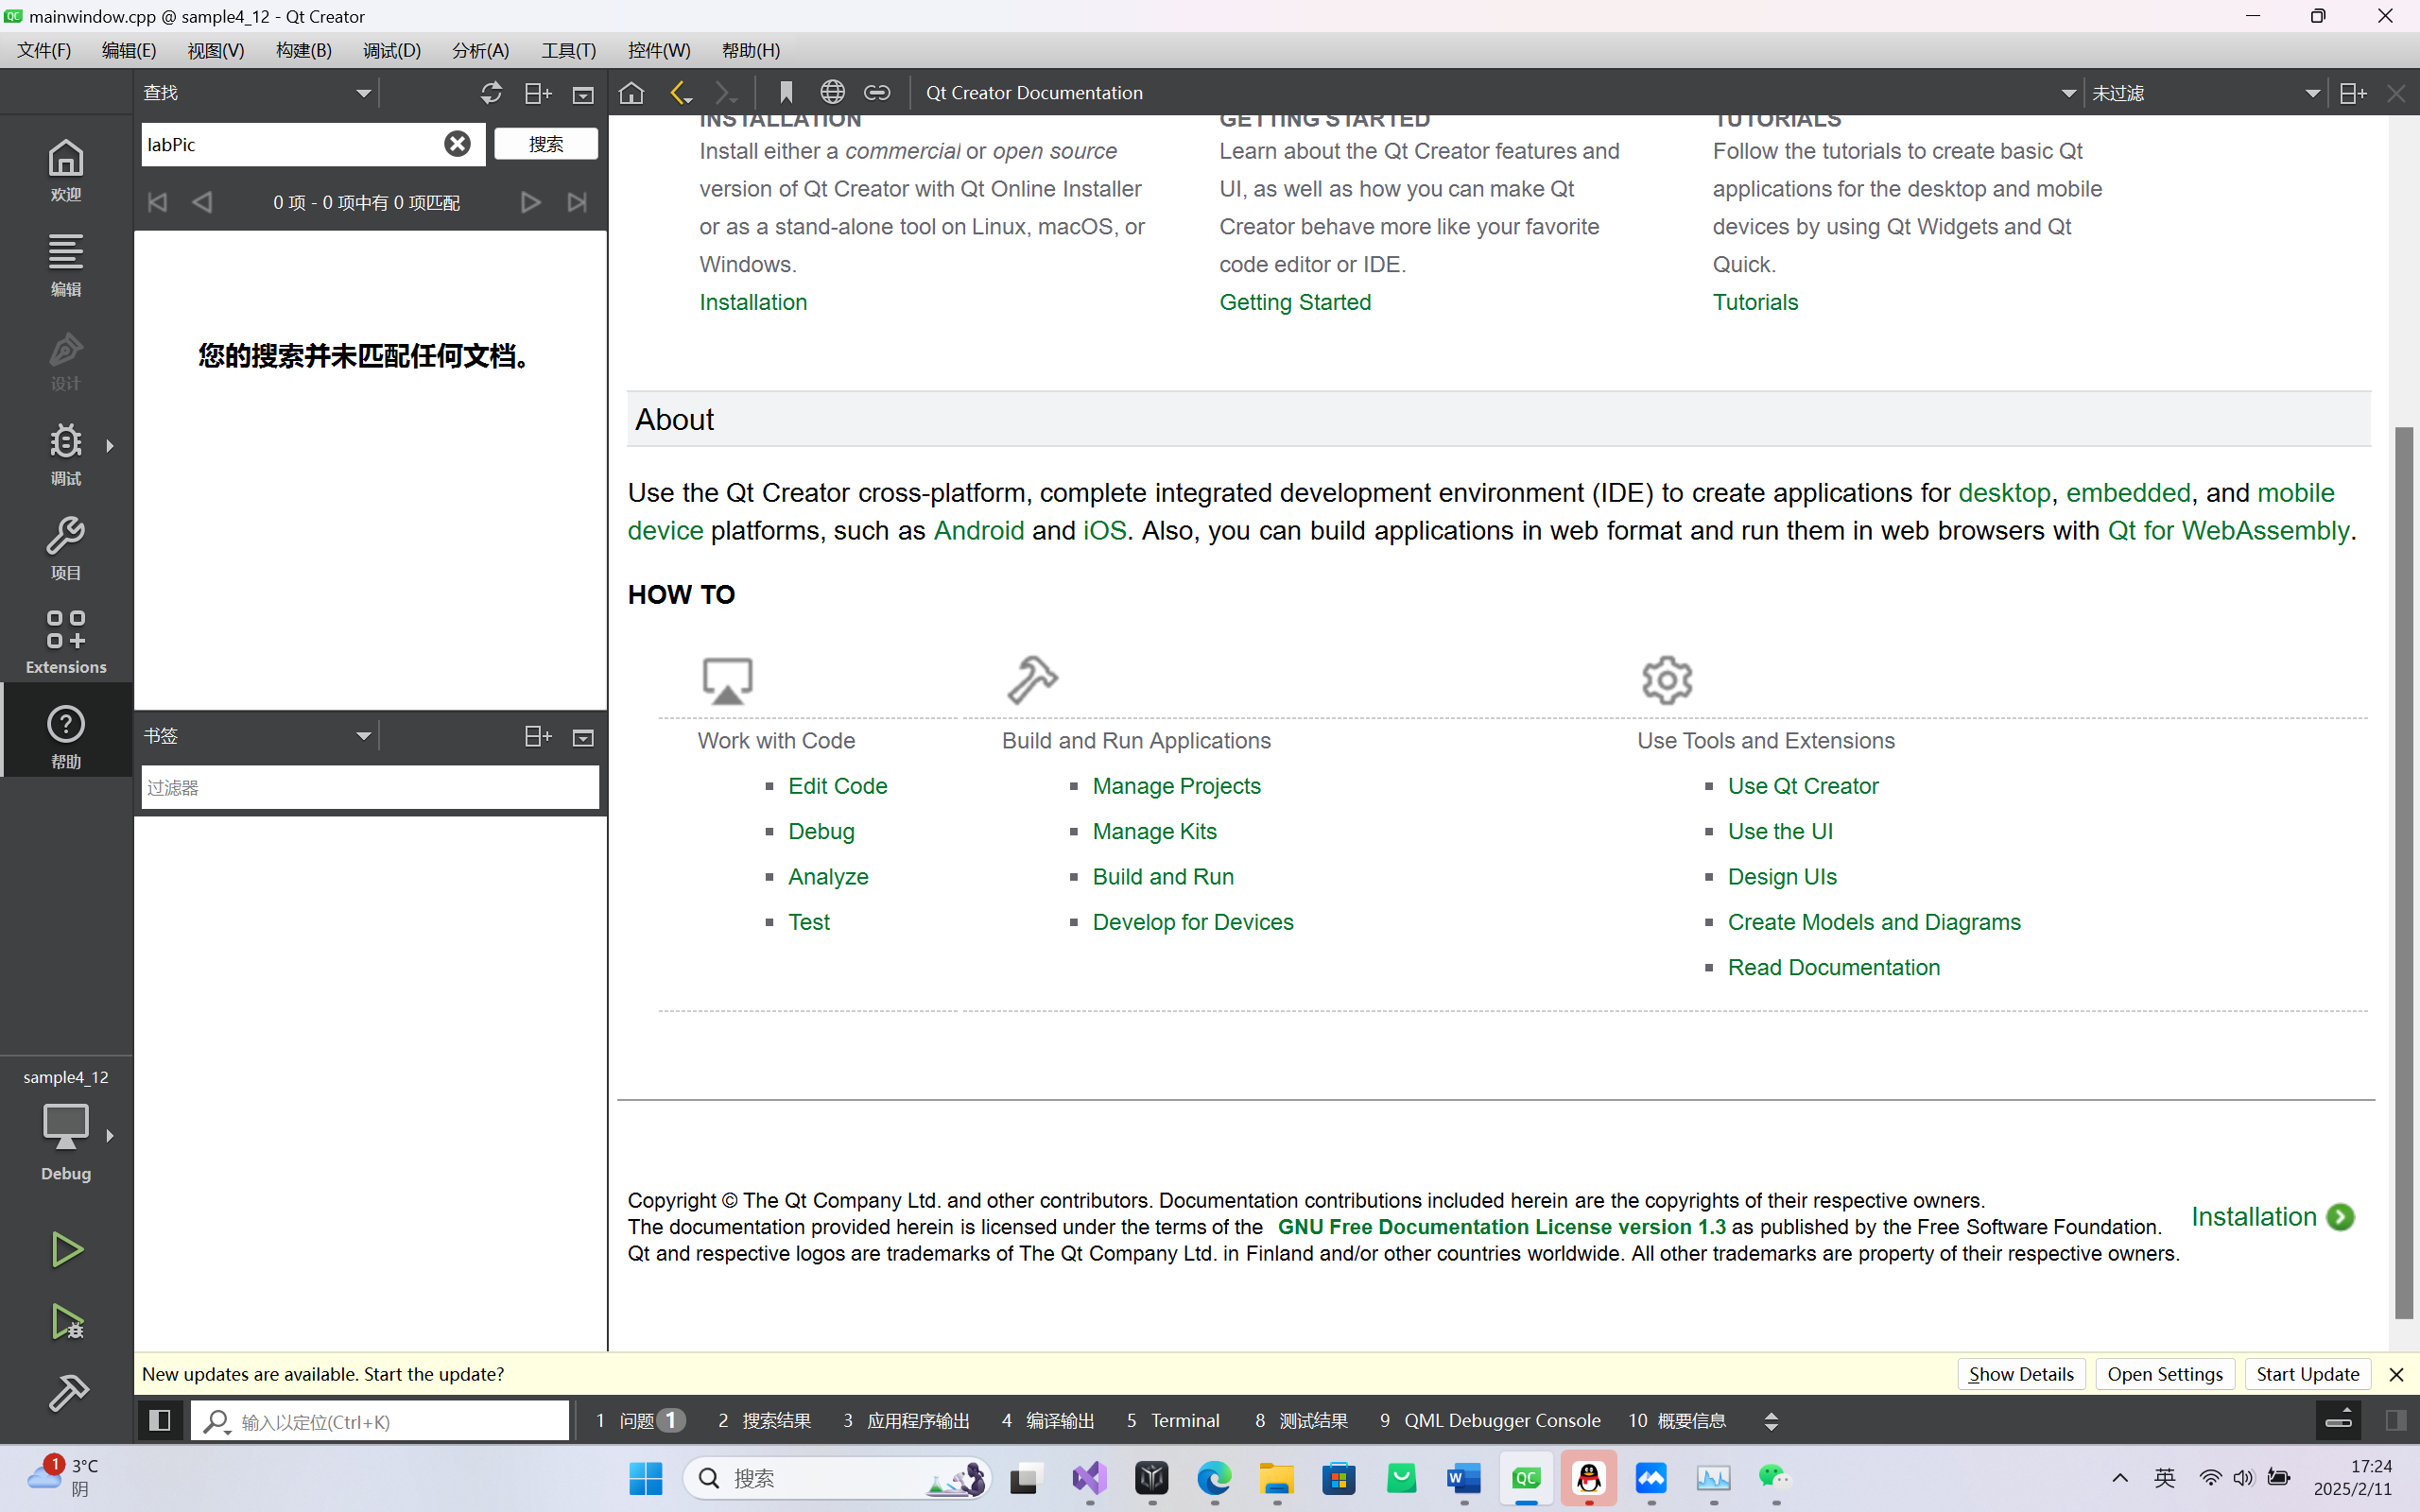Open the 编译输出 tab

point(1048,1420)
